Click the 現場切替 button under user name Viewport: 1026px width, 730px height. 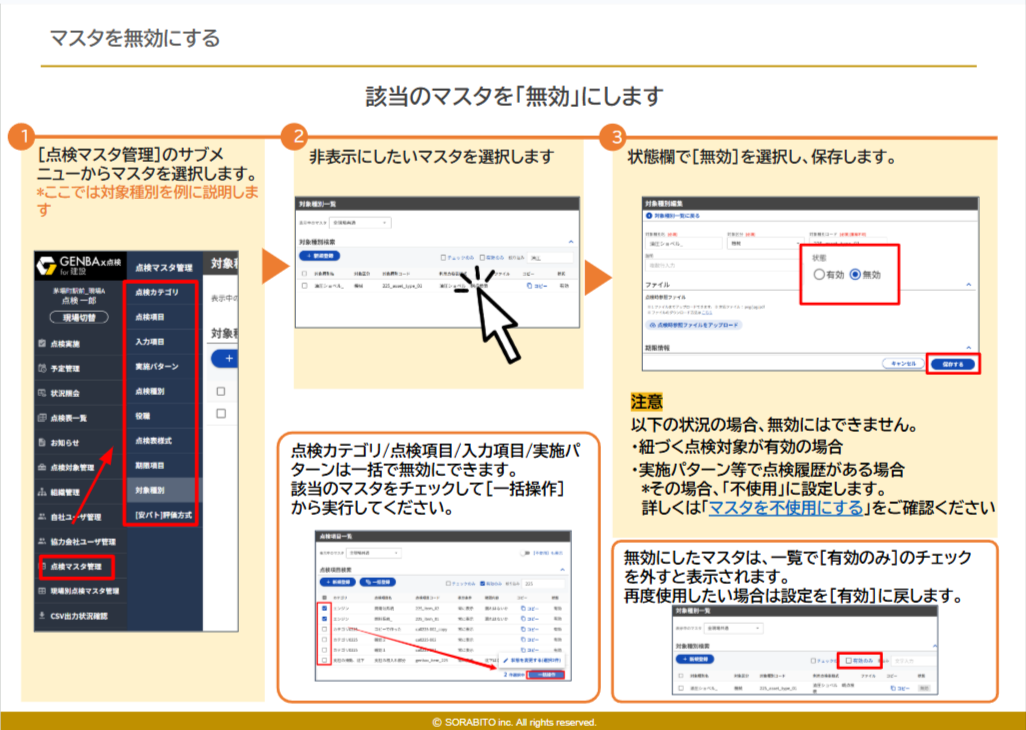pyautogui.click(x=78, y=318)
